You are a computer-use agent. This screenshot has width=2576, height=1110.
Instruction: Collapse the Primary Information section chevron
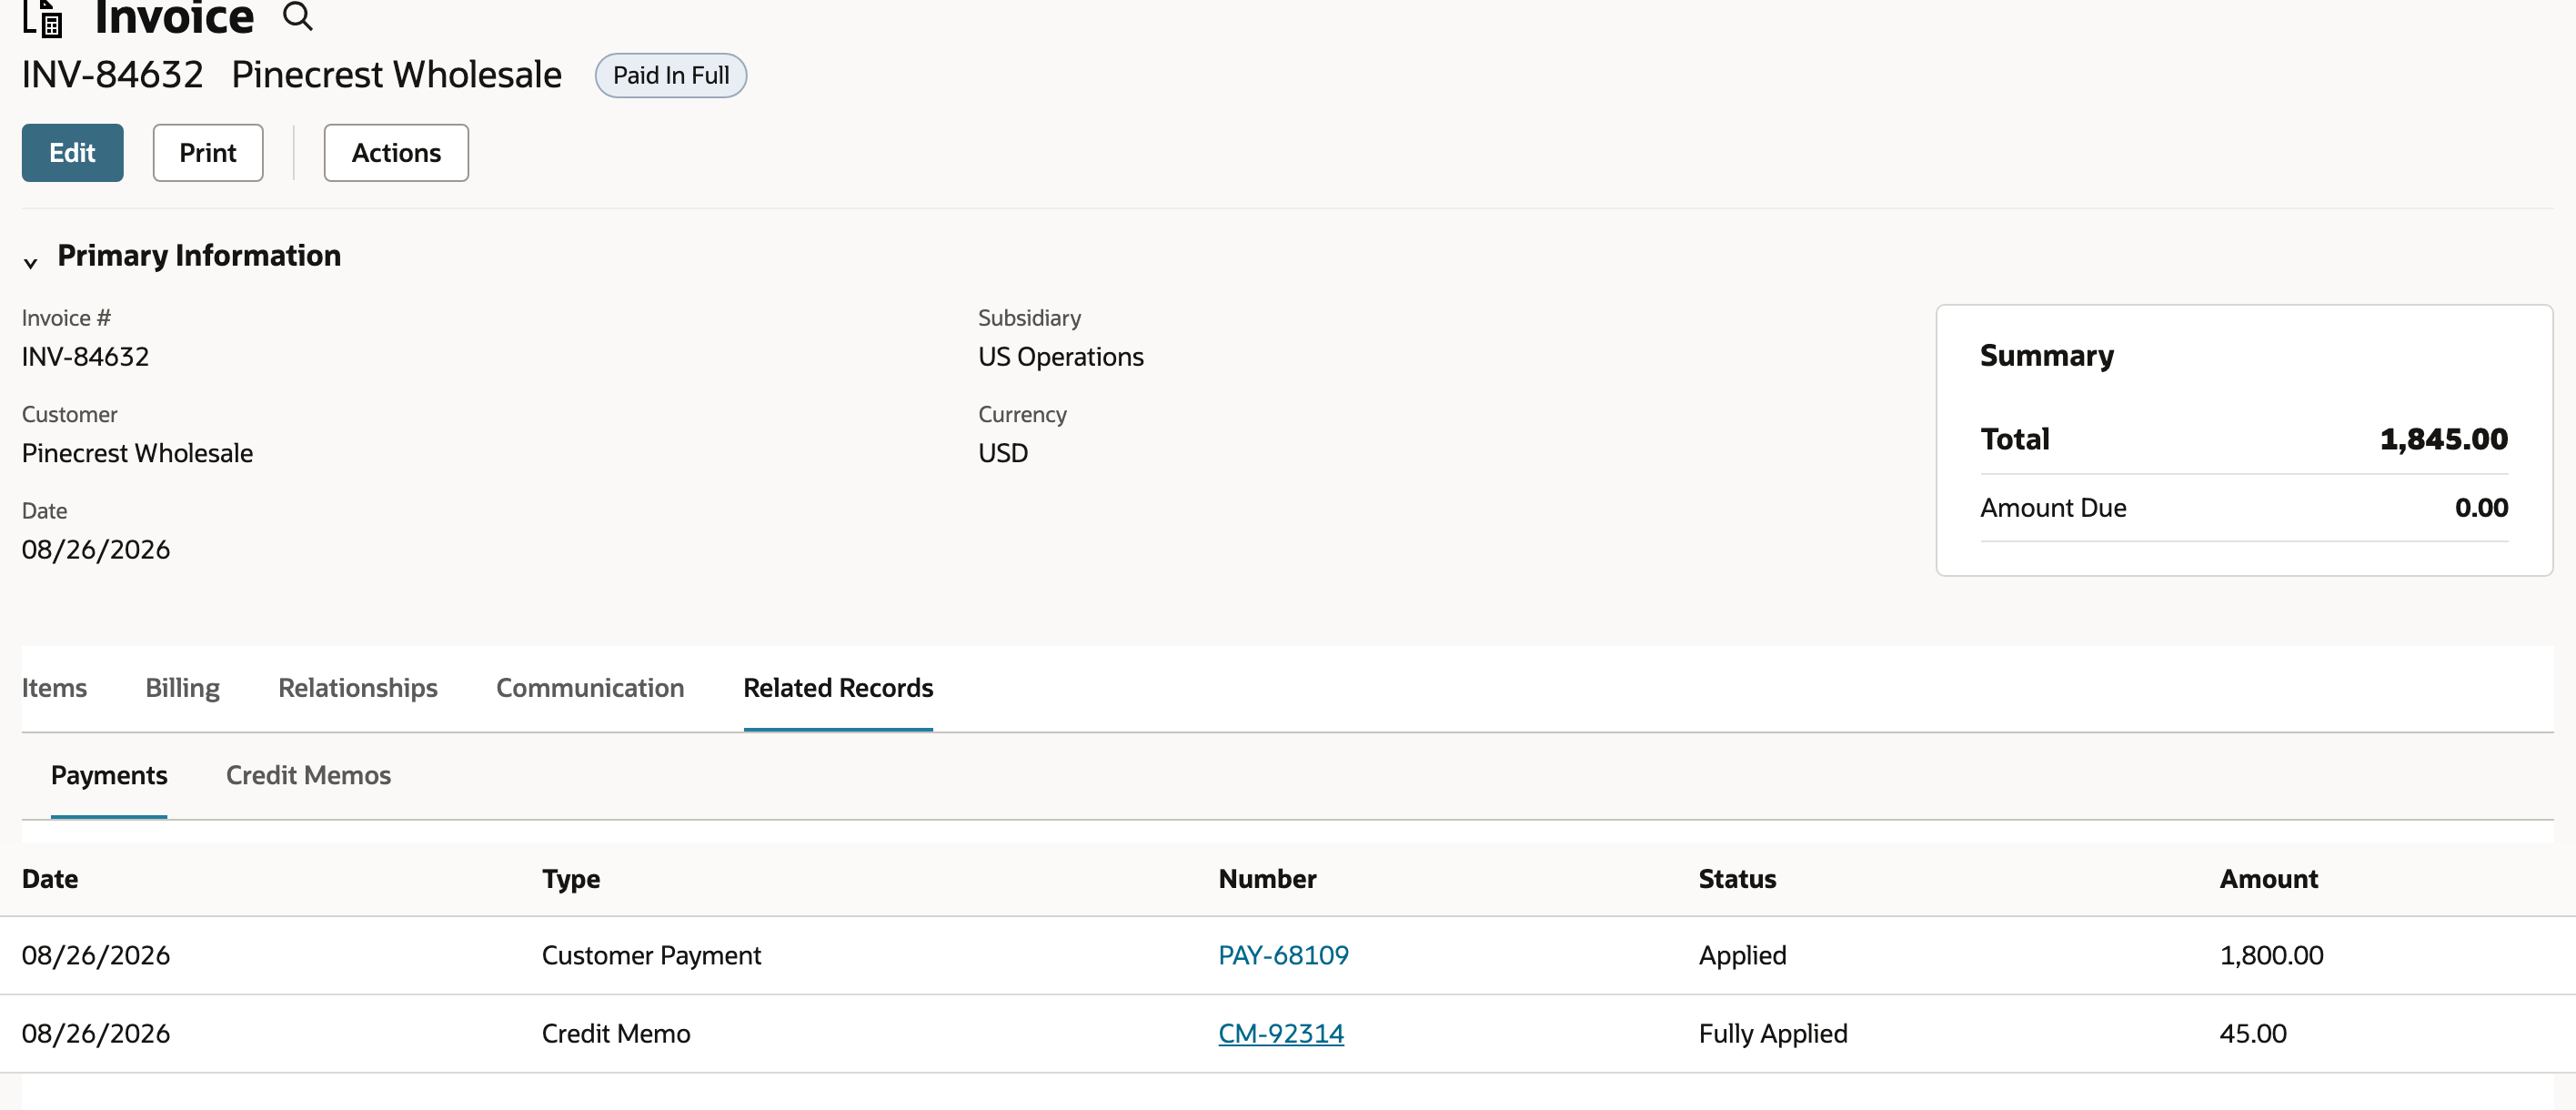pyautogui.click(x=31, y=263)
